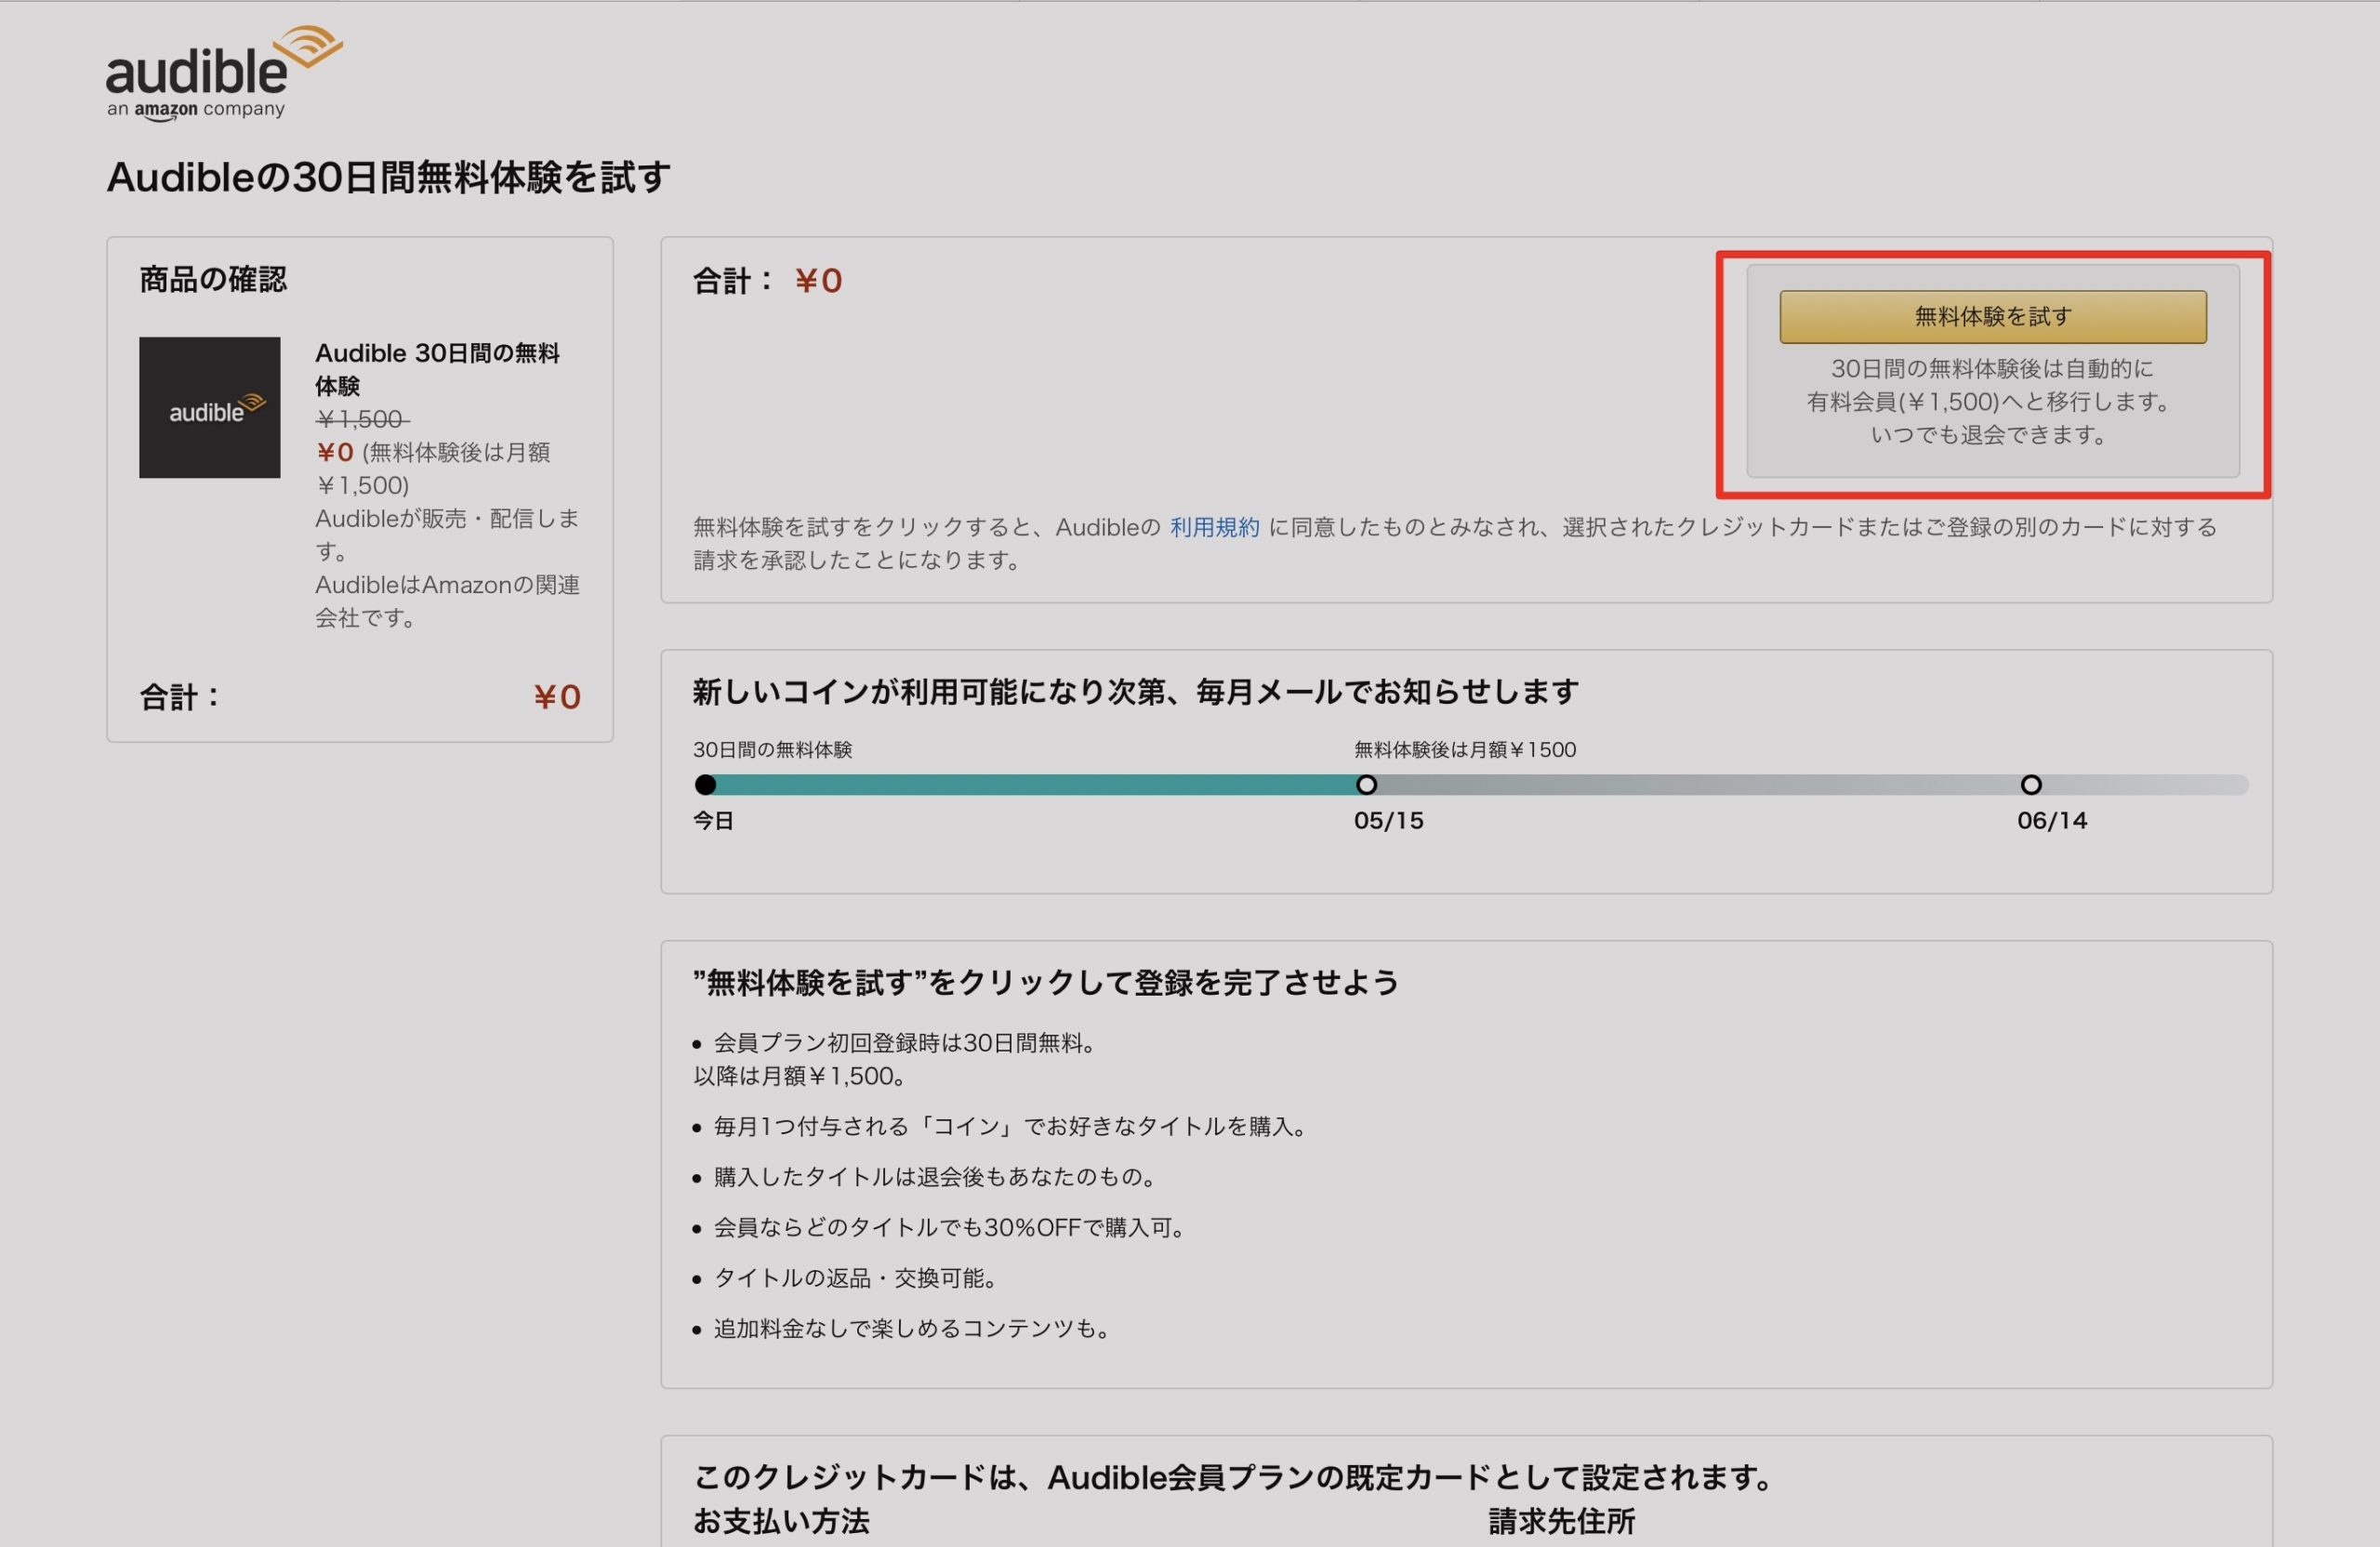Click the Audible logo at top
The image size is (2380, 1547).
coord(224,74)
